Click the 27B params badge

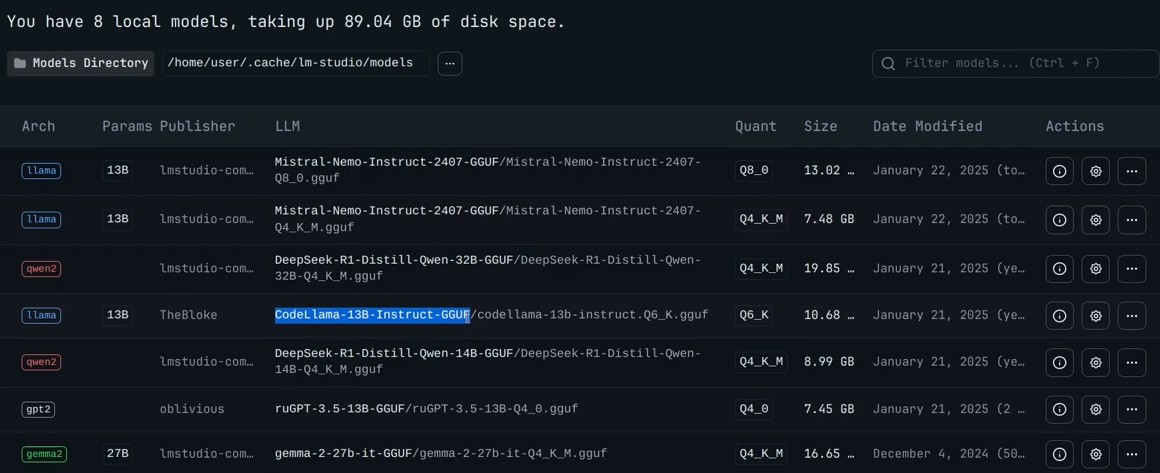coord(118,454)
